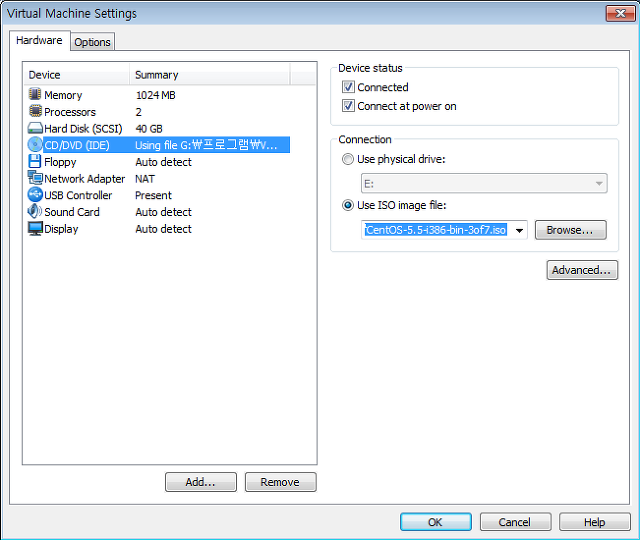Click the Browse... button

tap(571, 230)
